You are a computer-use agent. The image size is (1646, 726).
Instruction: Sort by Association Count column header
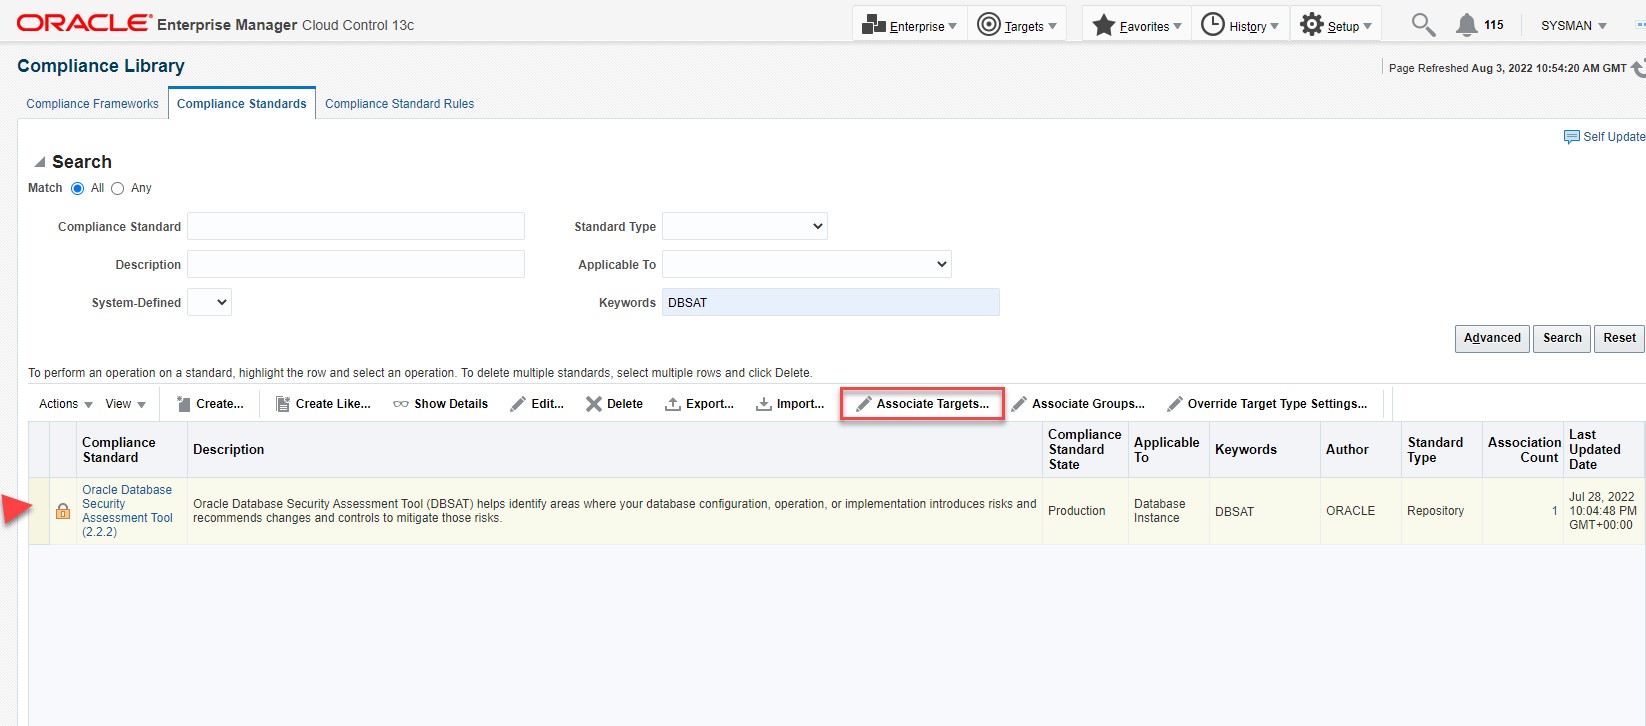1524,450
